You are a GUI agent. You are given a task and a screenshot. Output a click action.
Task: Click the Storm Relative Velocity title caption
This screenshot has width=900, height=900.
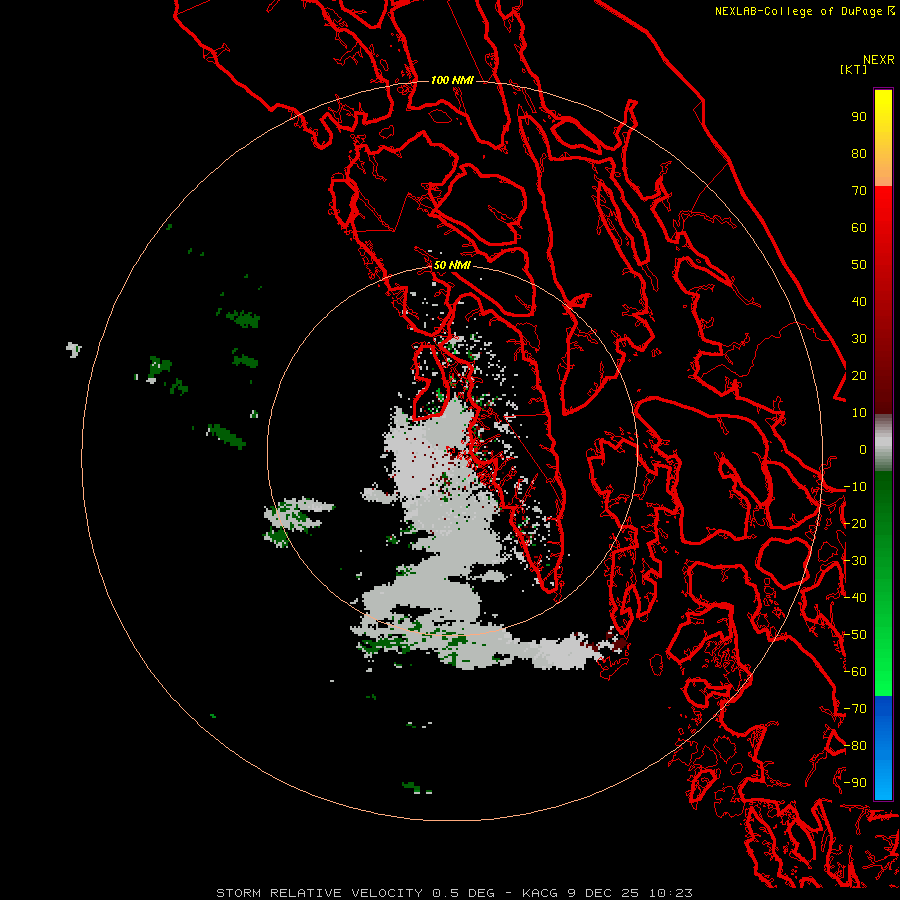coord(322,893)
